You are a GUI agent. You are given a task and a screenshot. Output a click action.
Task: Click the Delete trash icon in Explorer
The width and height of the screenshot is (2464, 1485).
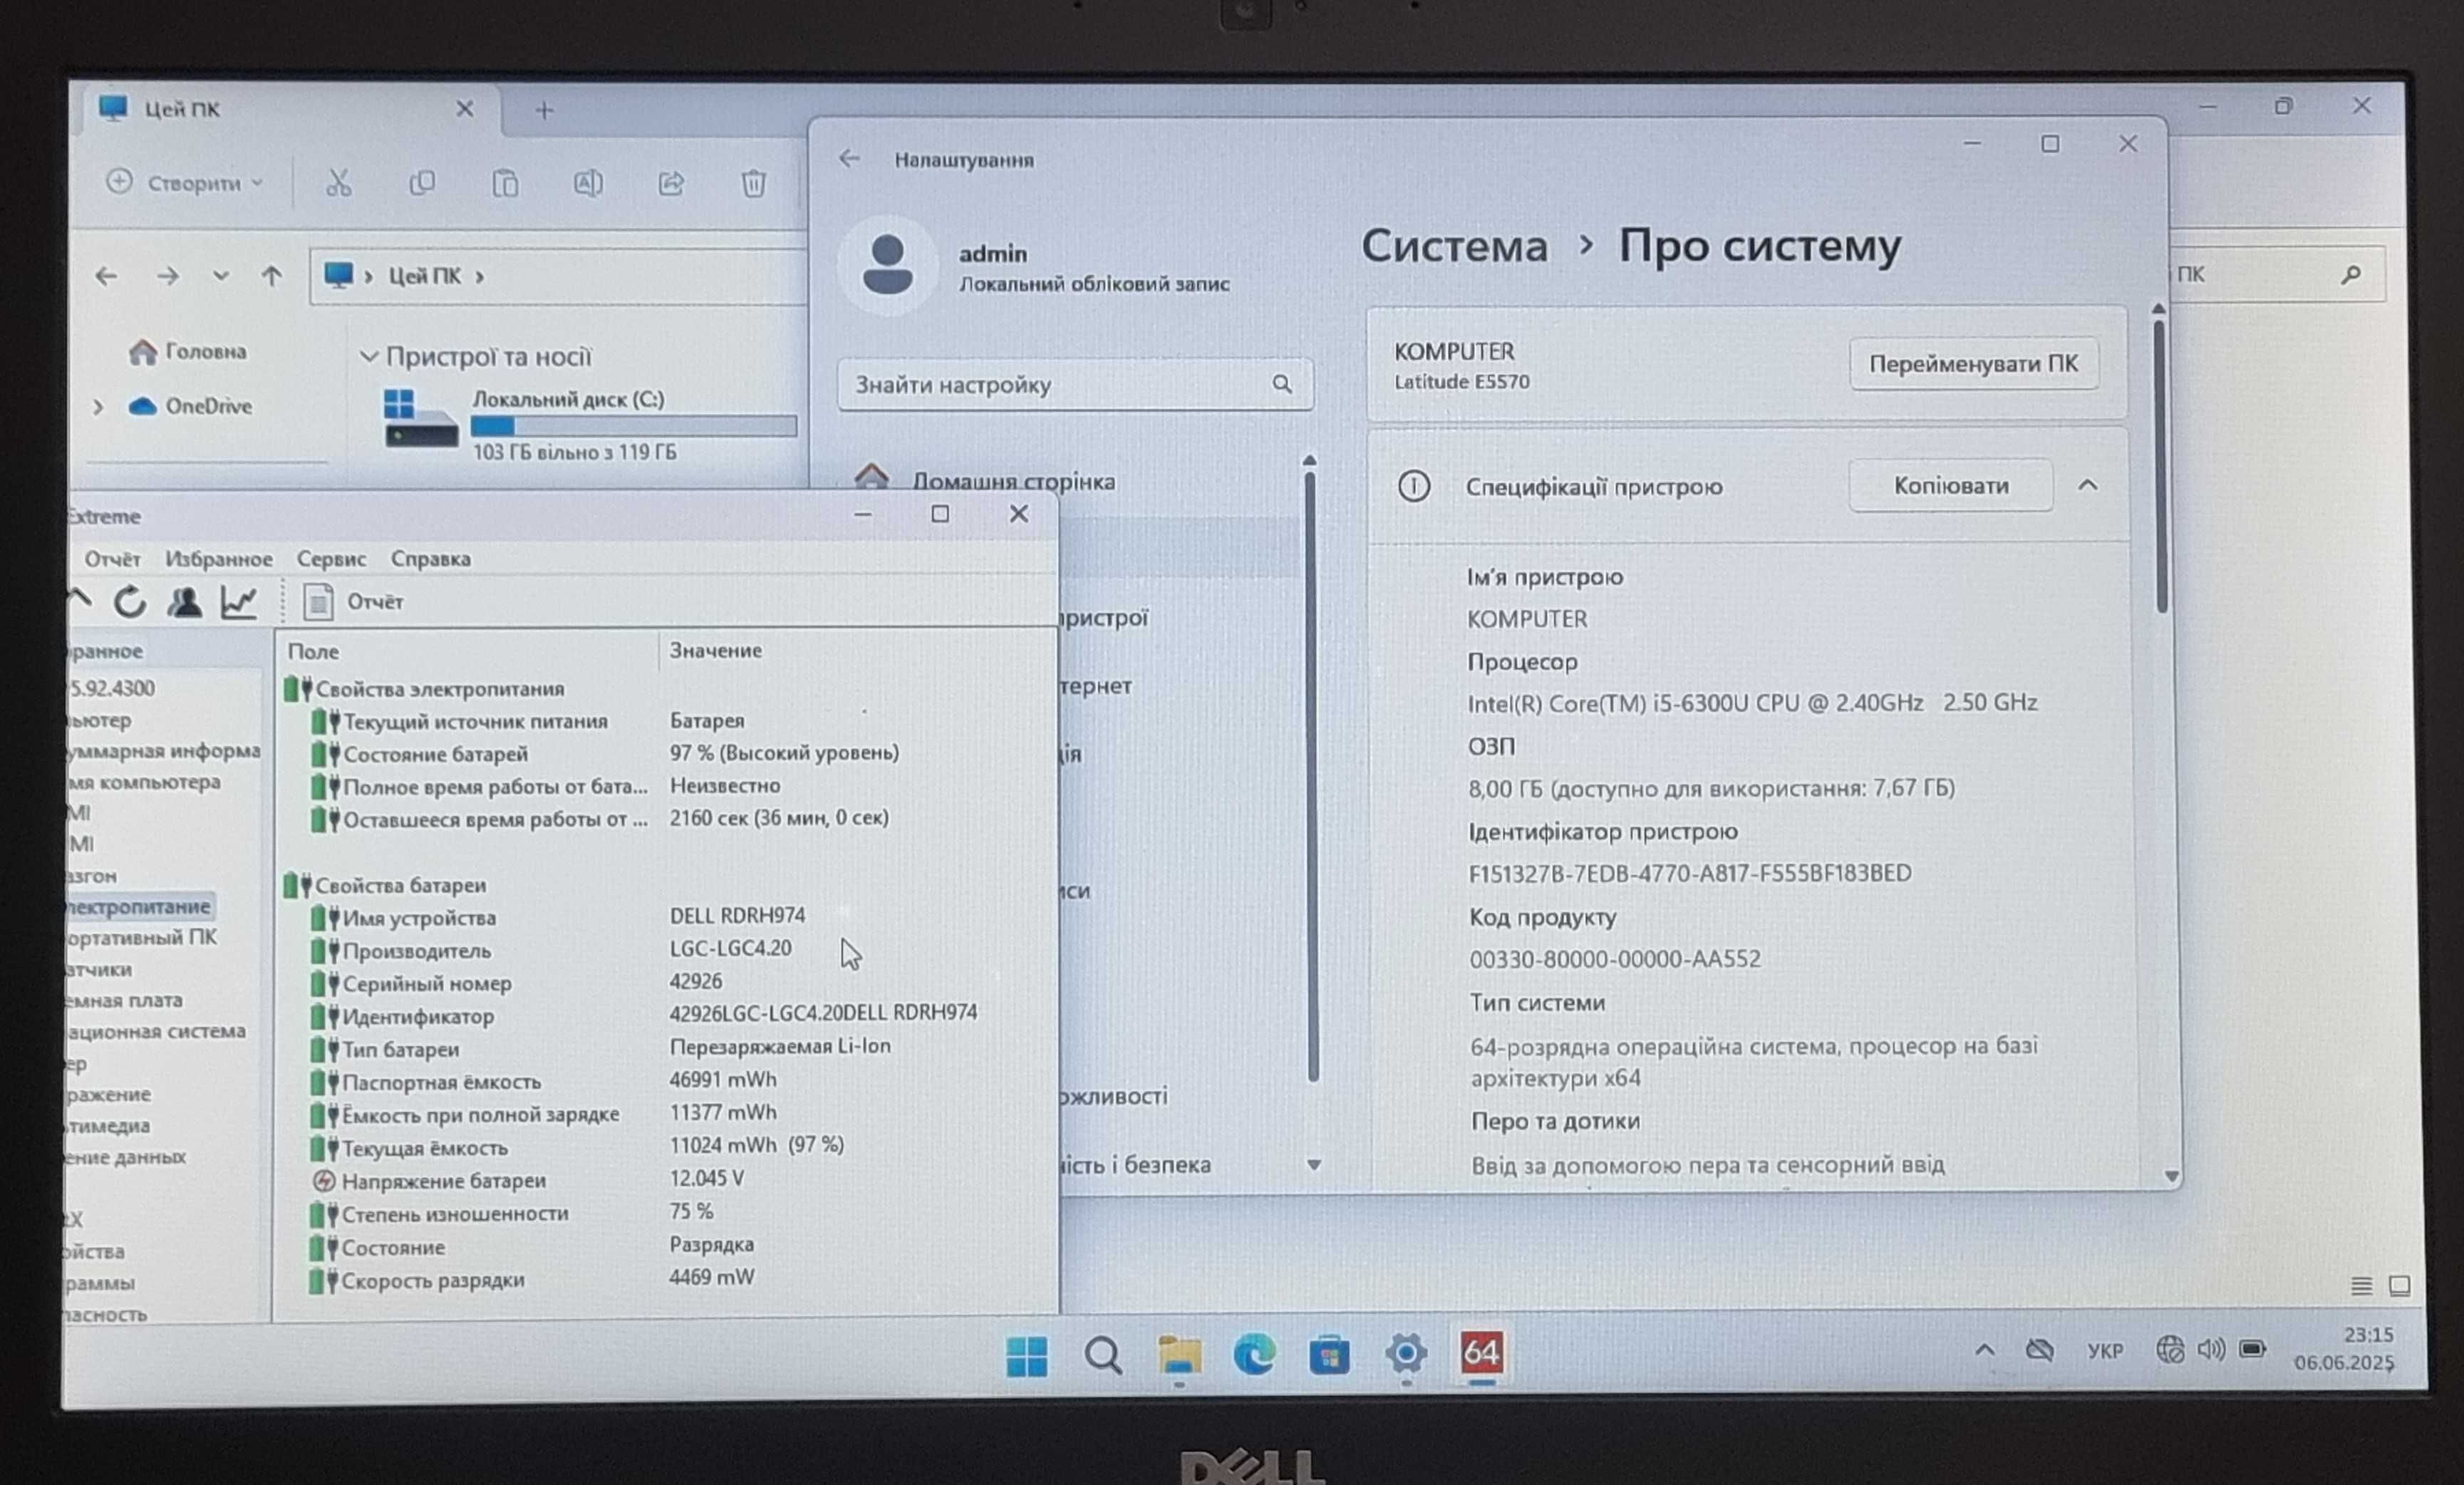753,183
